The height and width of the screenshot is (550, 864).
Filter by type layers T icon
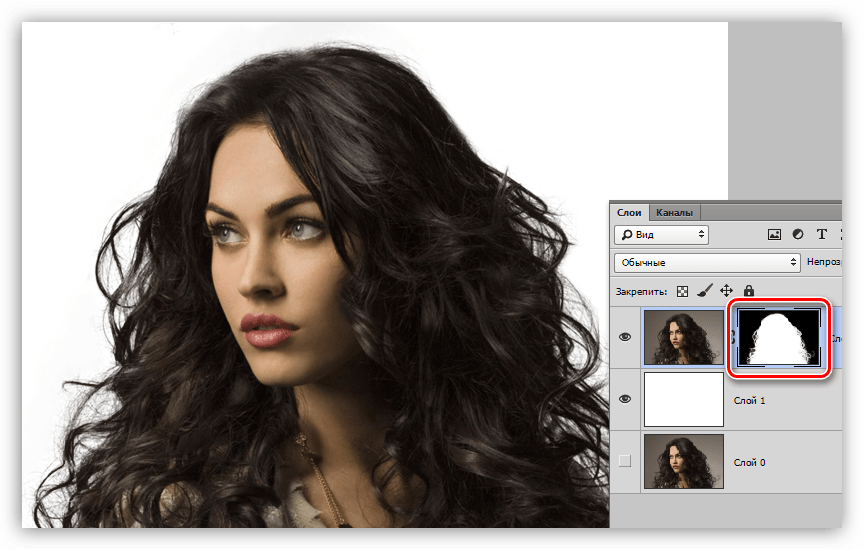click(x=822, y=235)
